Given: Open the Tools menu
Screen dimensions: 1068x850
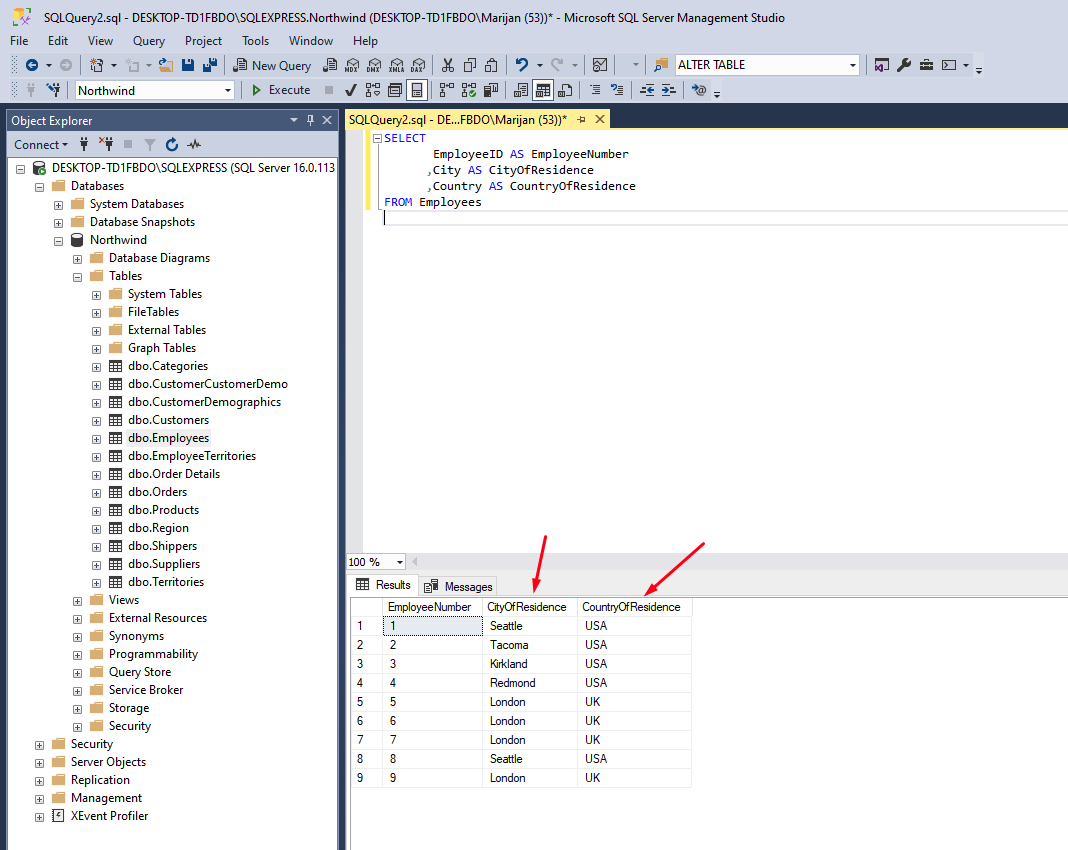Looking at the screenshot, I should [x=255, y=41].
